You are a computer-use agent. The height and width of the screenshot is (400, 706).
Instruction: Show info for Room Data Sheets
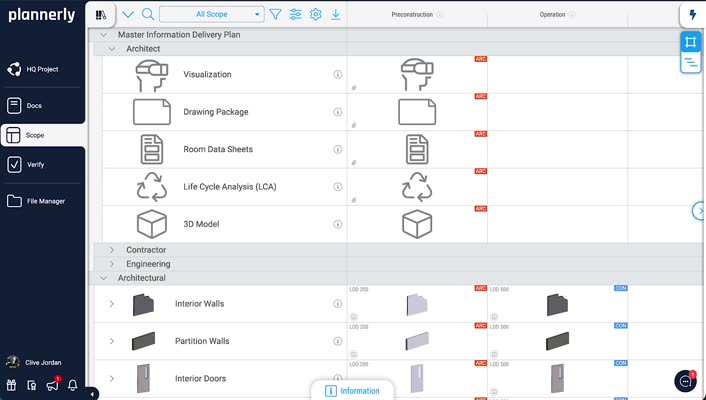click(x=338, y=149)
